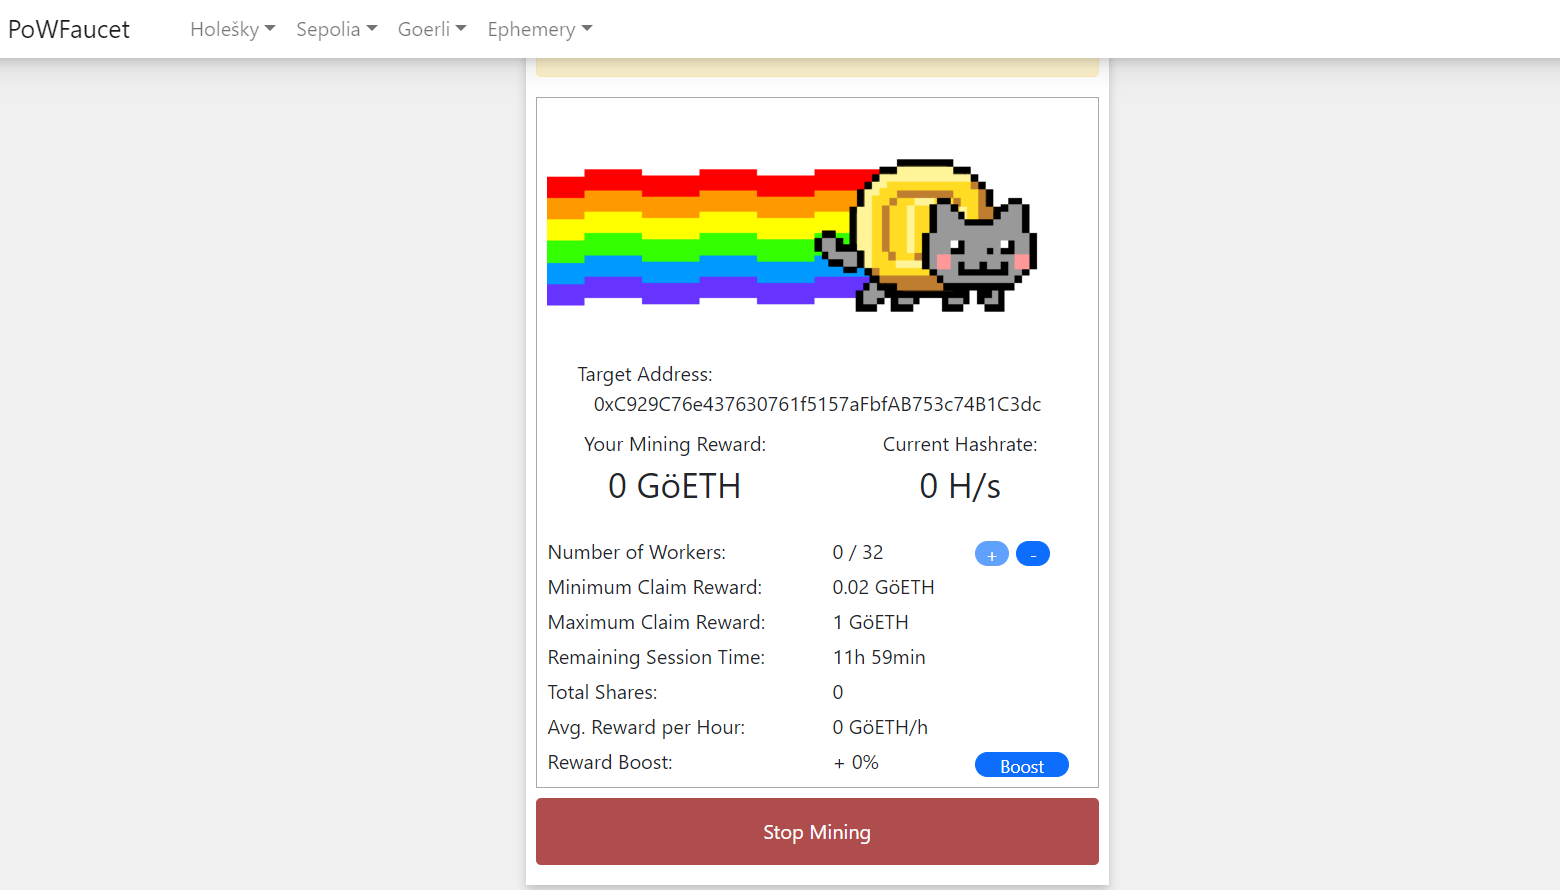Expand the Sepolia network dropdown
The image size is (1560, 890).
click(x=337, y=29)
